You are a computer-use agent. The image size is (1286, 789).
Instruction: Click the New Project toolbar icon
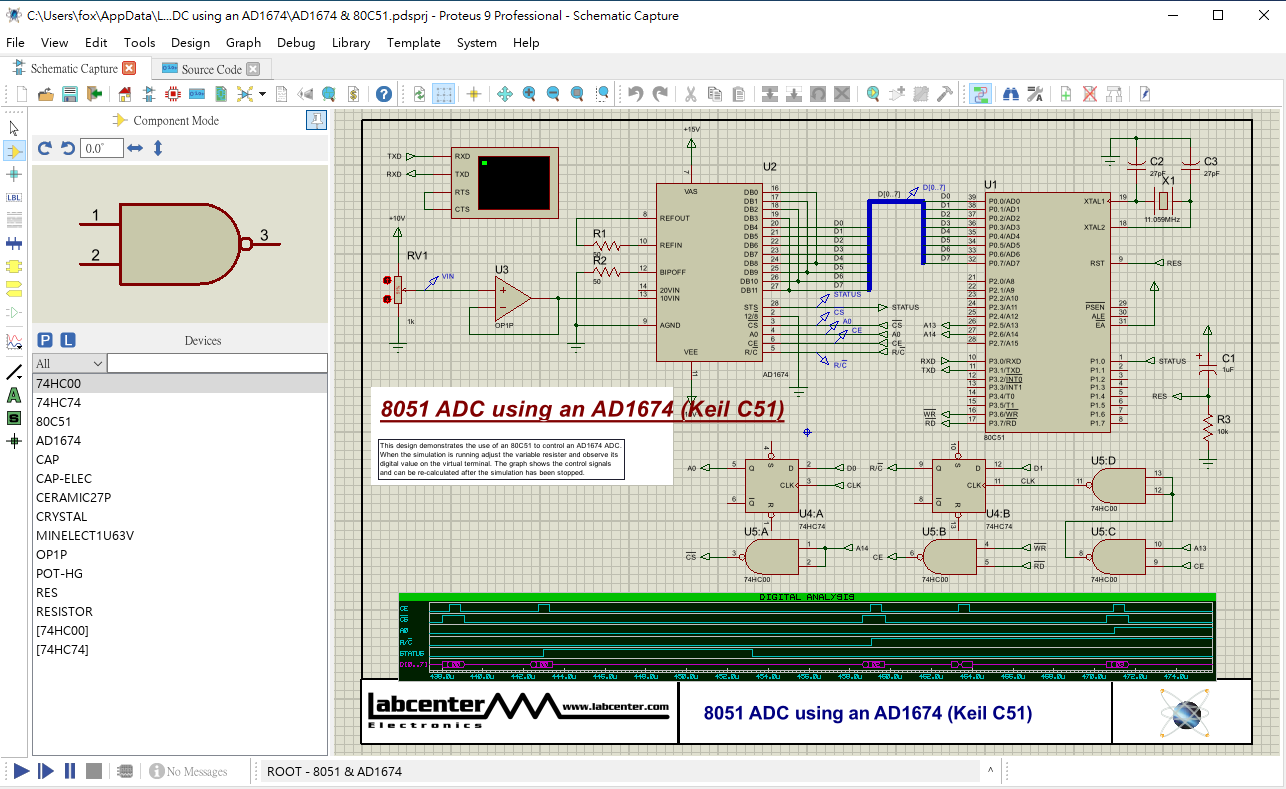click(21, 94)
